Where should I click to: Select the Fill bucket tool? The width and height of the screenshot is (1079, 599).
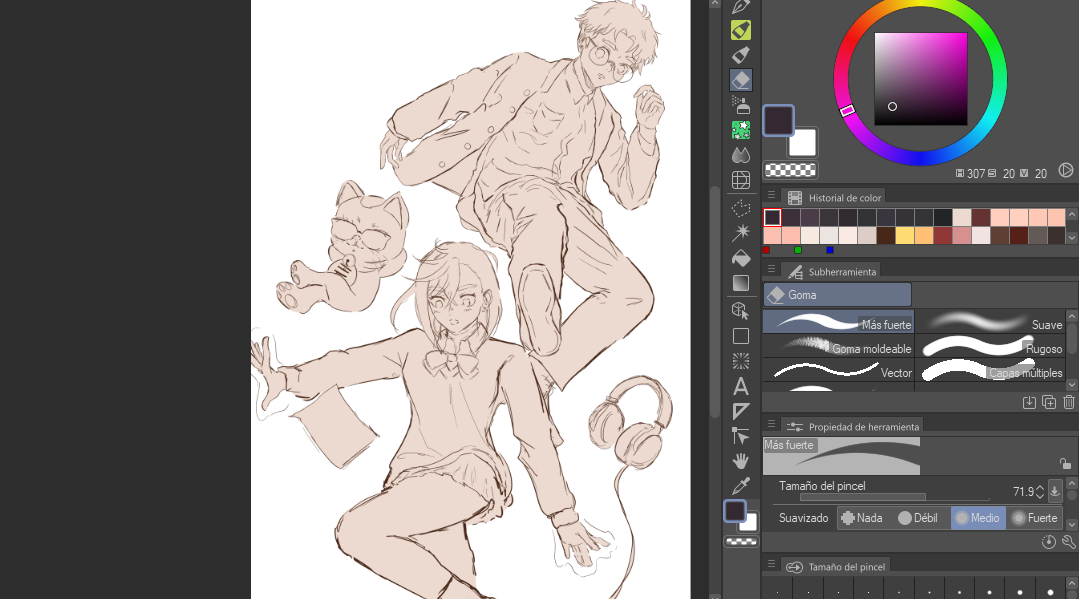tap(741, 258)
